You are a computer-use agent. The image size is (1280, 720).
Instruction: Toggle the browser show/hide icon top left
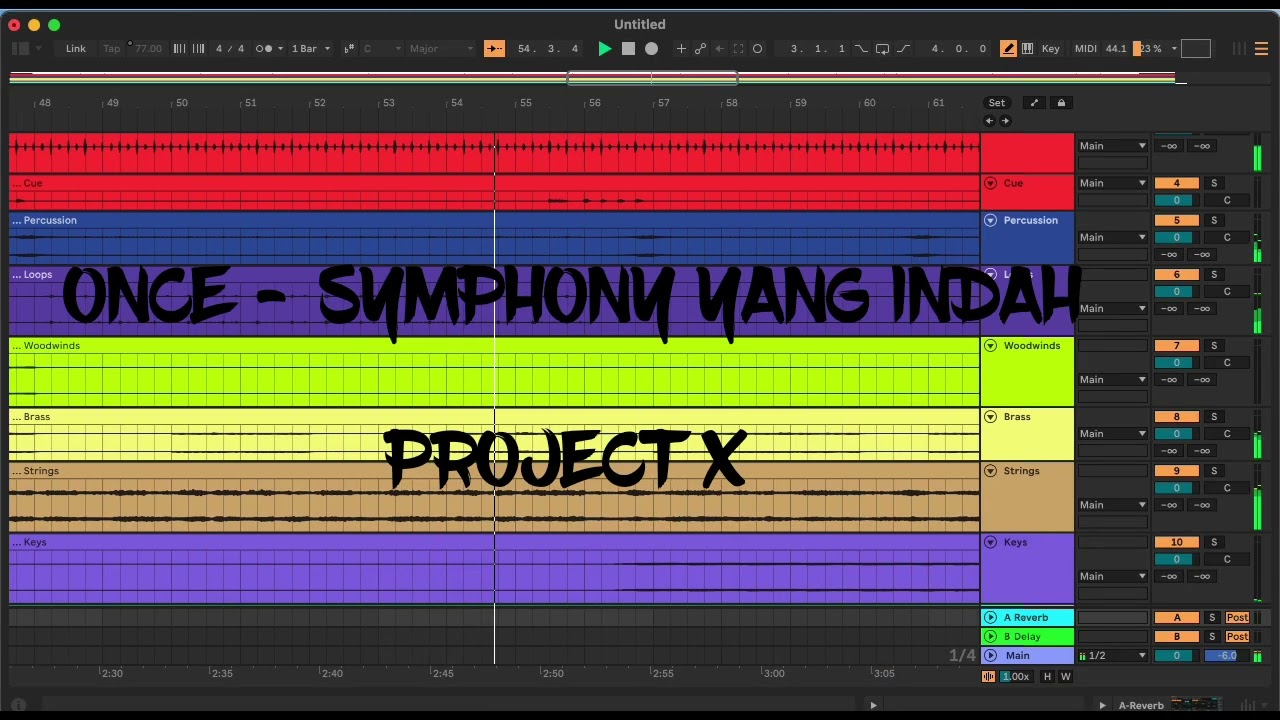[x=20, y=48]
